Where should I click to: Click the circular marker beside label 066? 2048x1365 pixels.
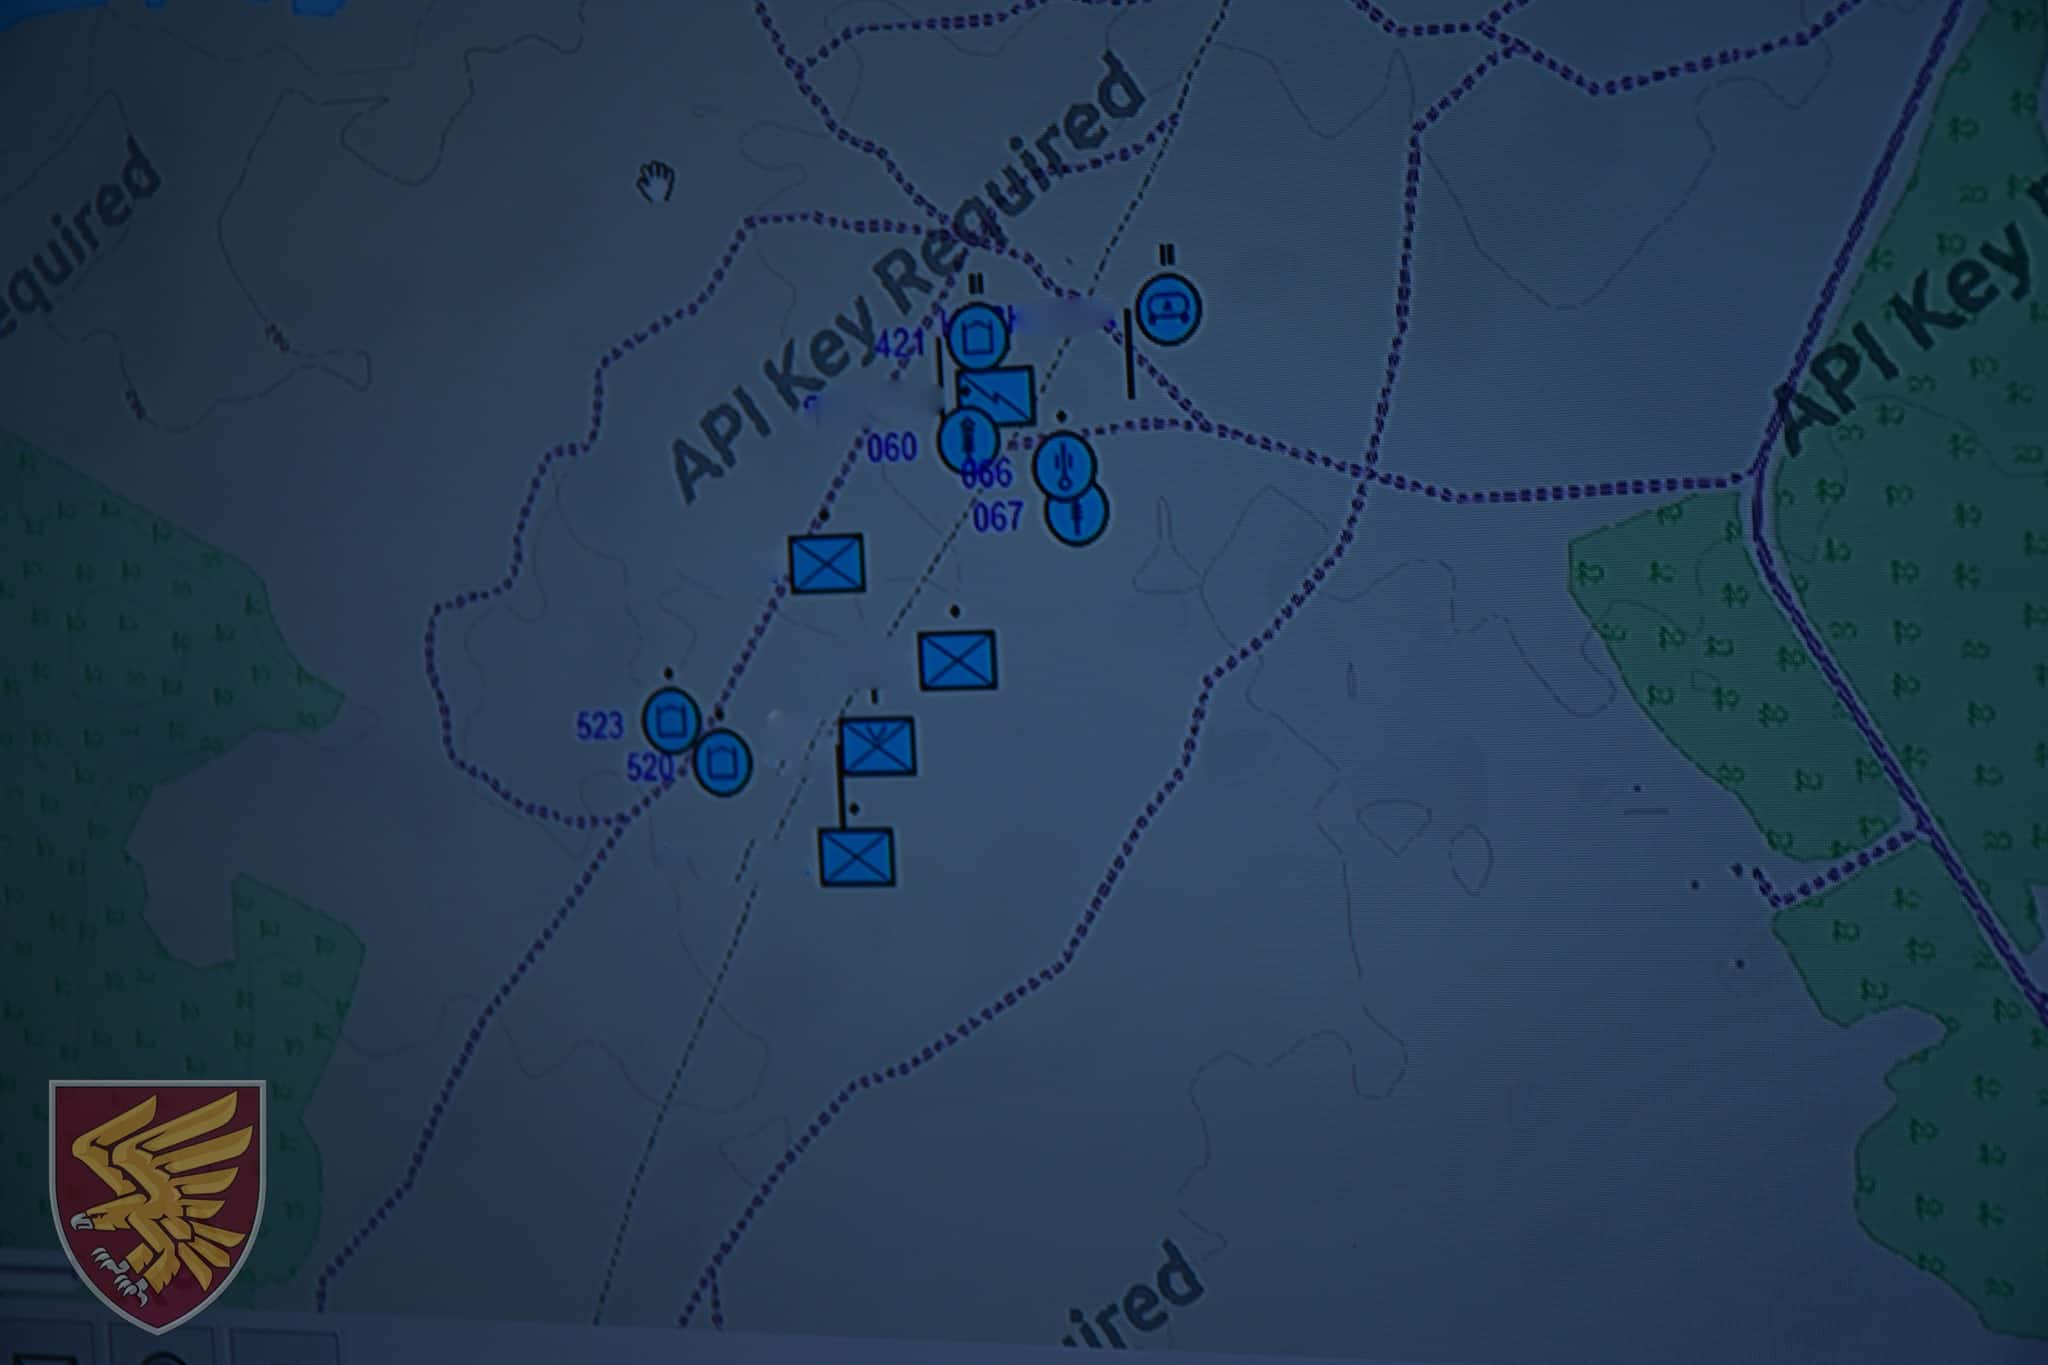click(x=1063, y=465)
